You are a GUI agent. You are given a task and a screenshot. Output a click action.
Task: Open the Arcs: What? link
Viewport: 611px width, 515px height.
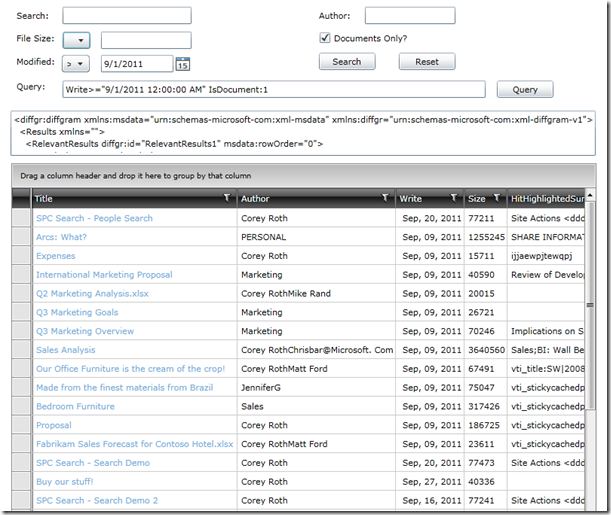[x=62, y=237]
